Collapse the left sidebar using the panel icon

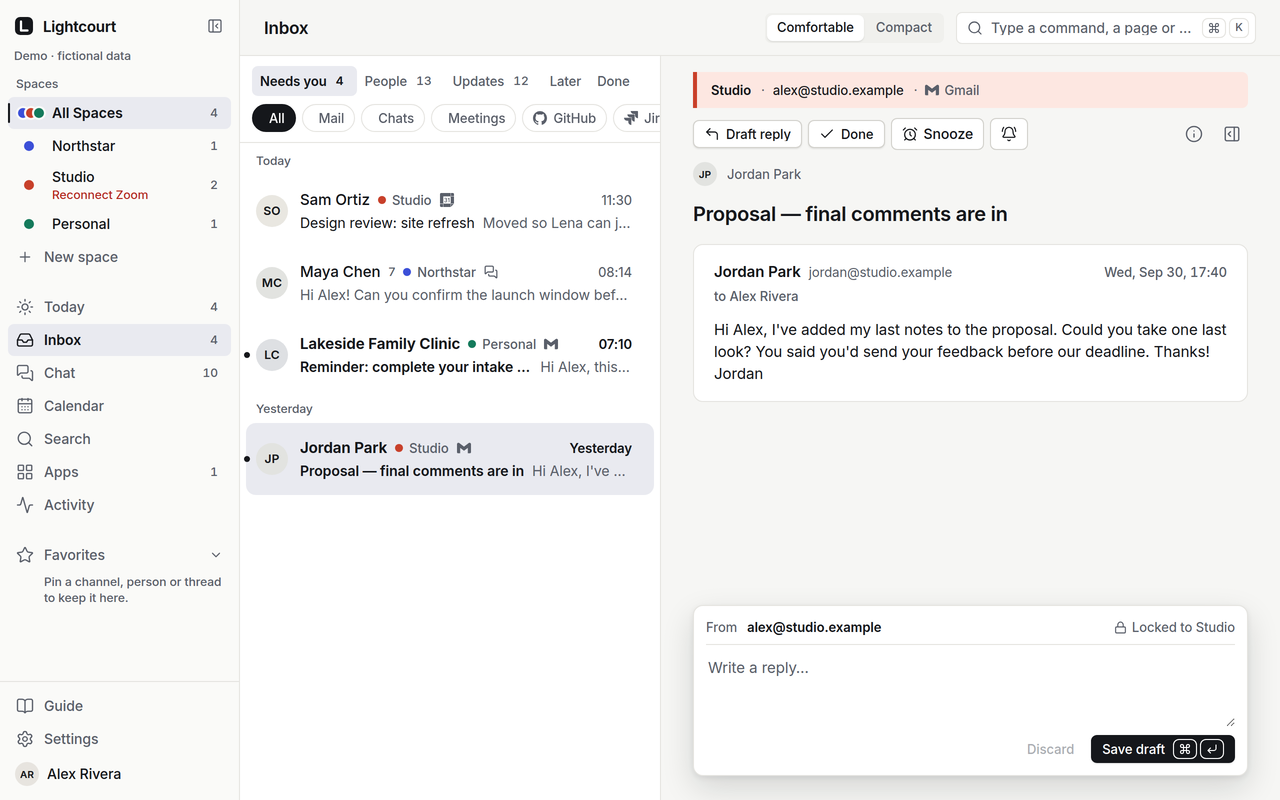tap(215, 26)
